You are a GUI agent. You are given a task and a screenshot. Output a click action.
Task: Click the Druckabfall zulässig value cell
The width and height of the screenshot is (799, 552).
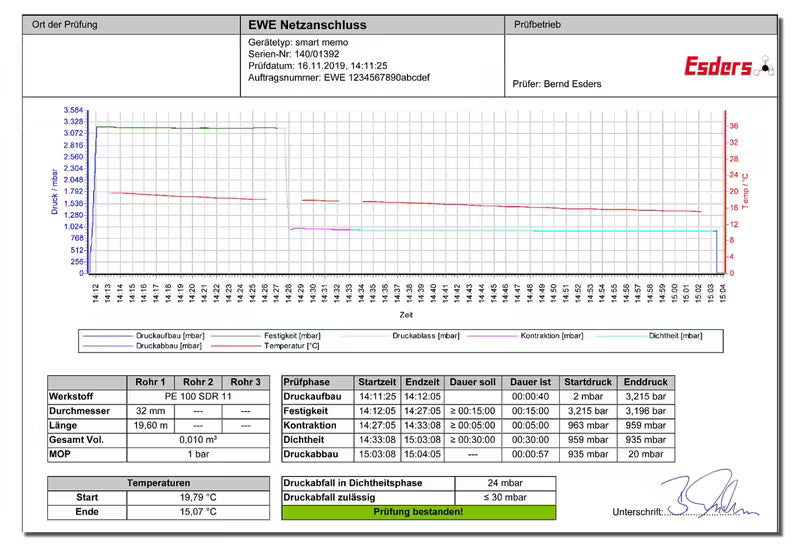pos(505,497)
